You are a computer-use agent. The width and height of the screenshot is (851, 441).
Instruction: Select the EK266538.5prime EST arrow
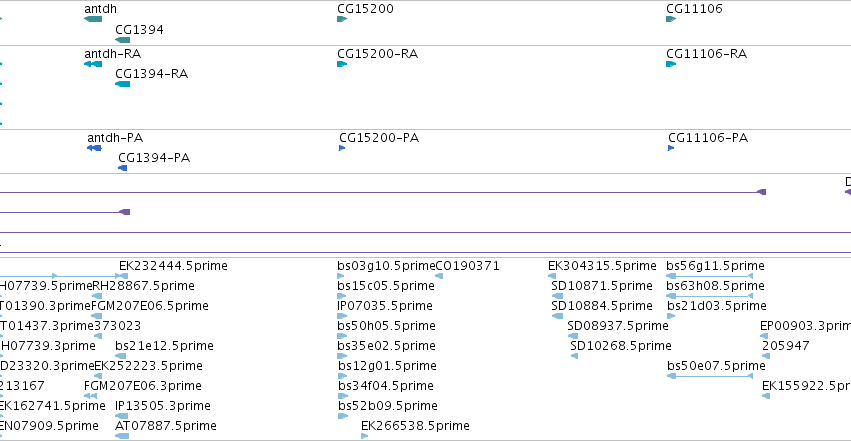(364, 436)
